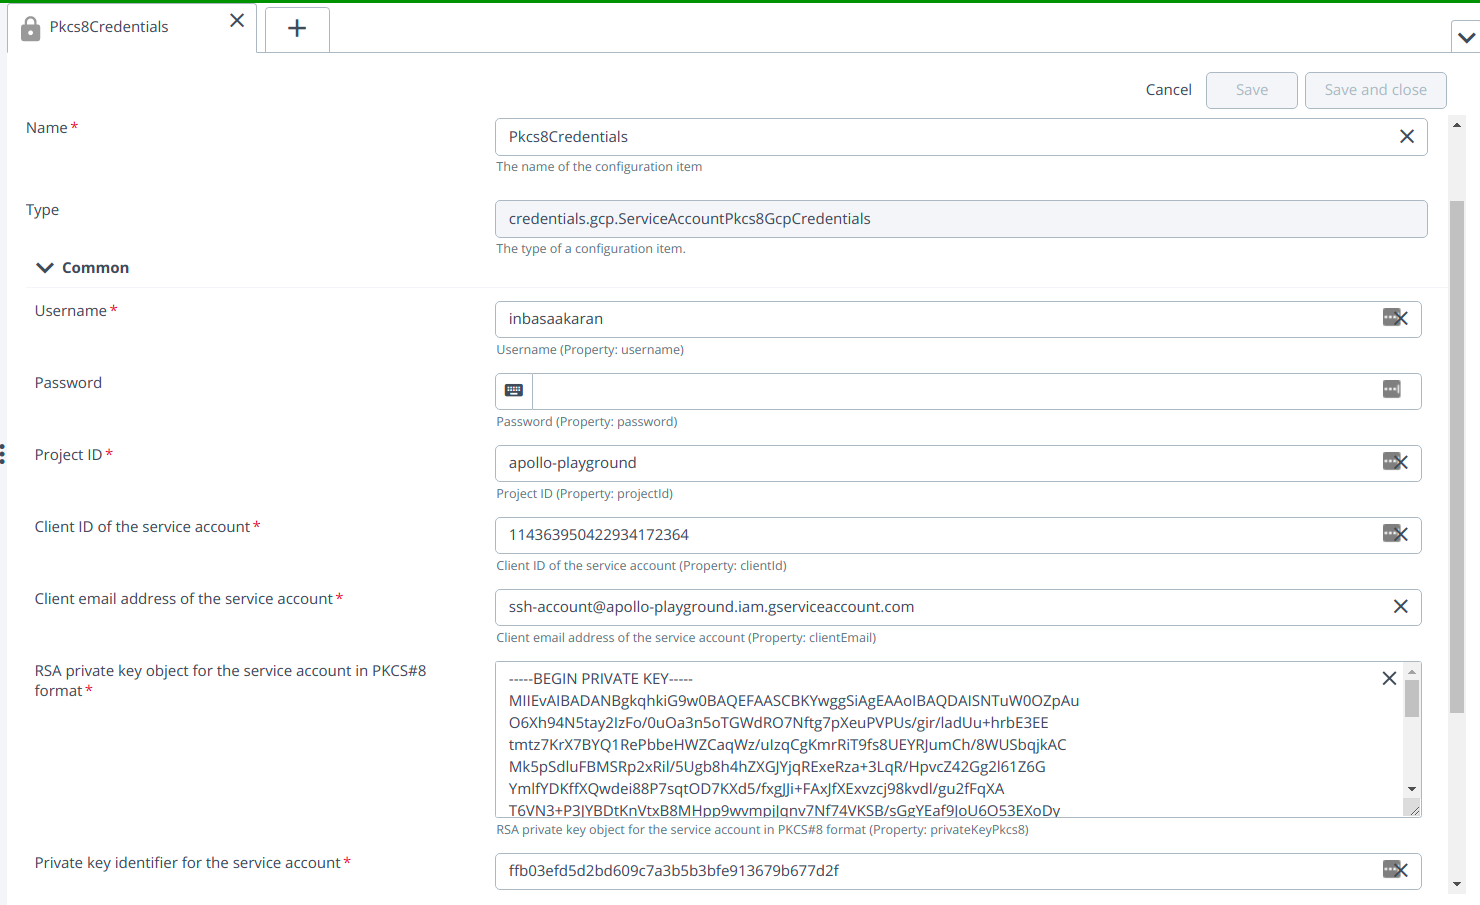The image size is (1480, 905).
Task: Click the 'Username (Property: username)' hint text
Action: click(590, 350)
